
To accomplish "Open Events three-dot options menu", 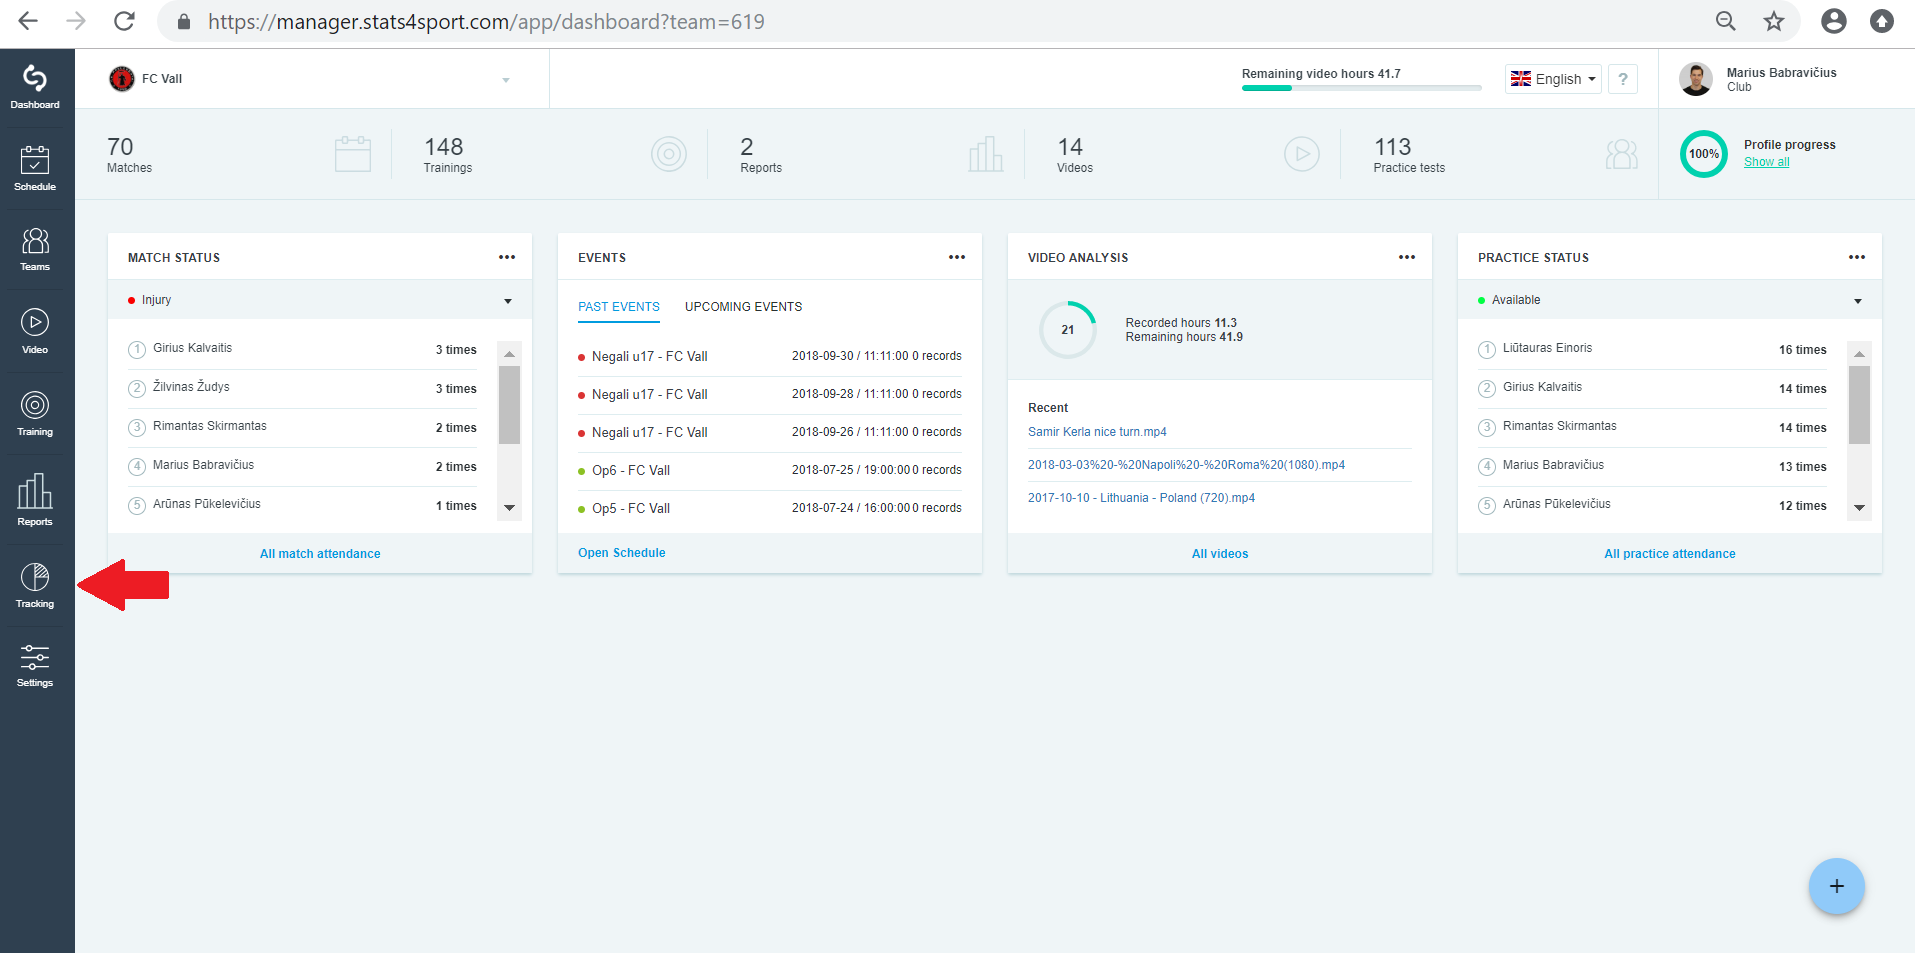I will click(957, 257).
